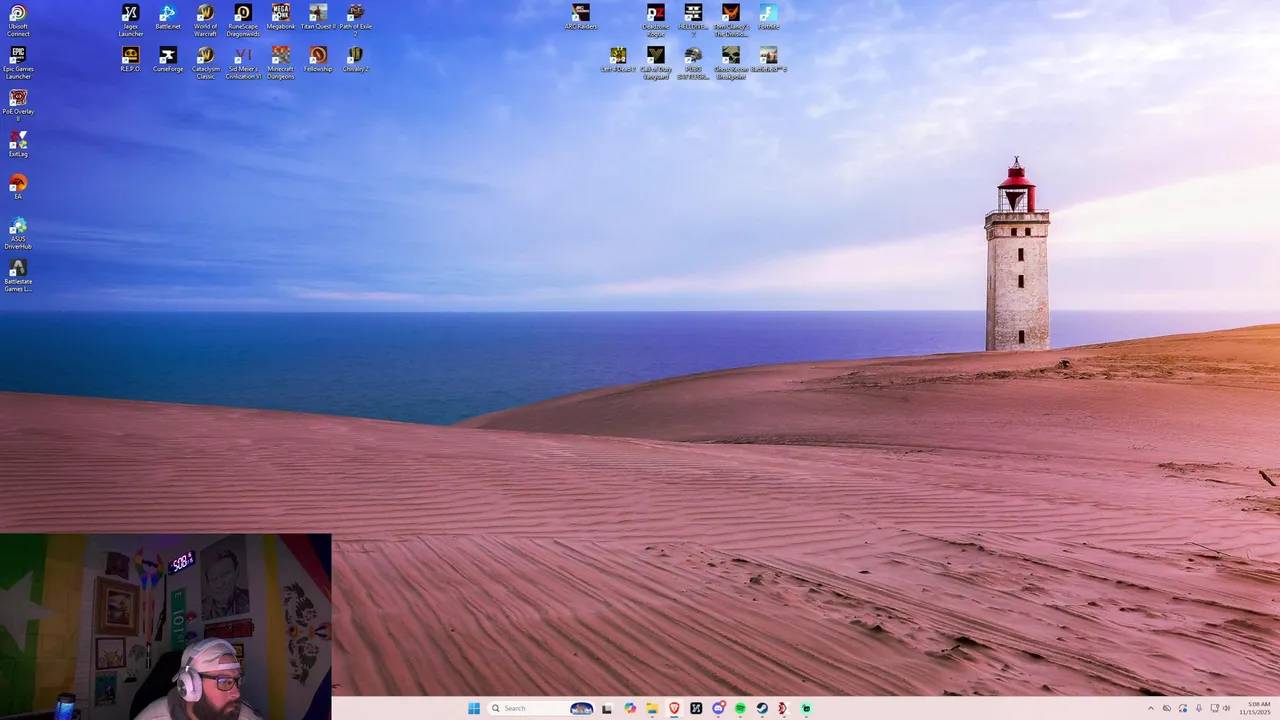
Task: Open Spotify from the taskbar
Action: (x=740, y=708)
